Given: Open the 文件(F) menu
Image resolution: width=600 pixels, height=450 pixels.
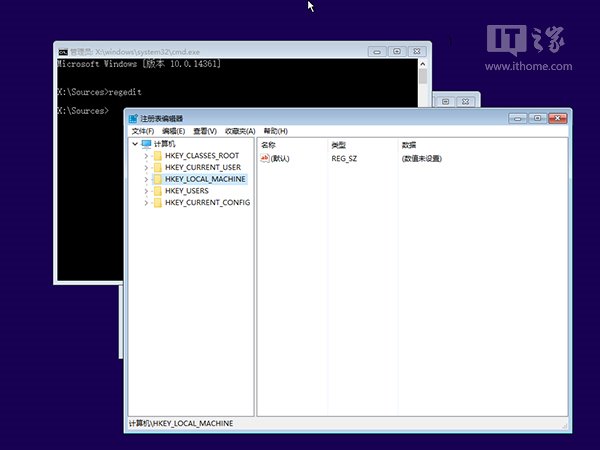Looking at the screenshot, I should coord(142,131).
